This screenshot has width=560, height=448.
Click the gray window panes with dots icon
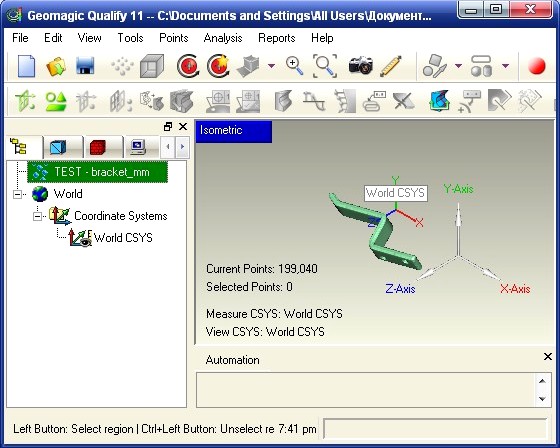(x=120, y=101)
